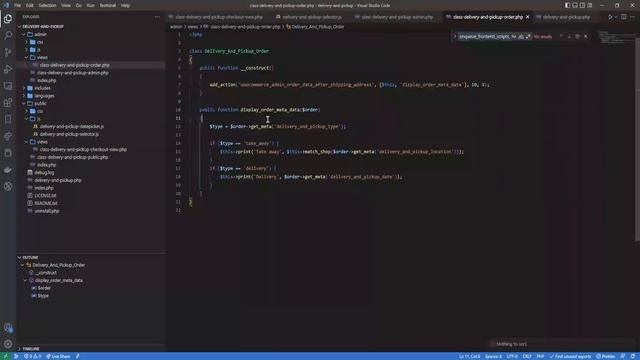Click the notifications bell in status bar
640x360 pixels.
coord(633,356)
